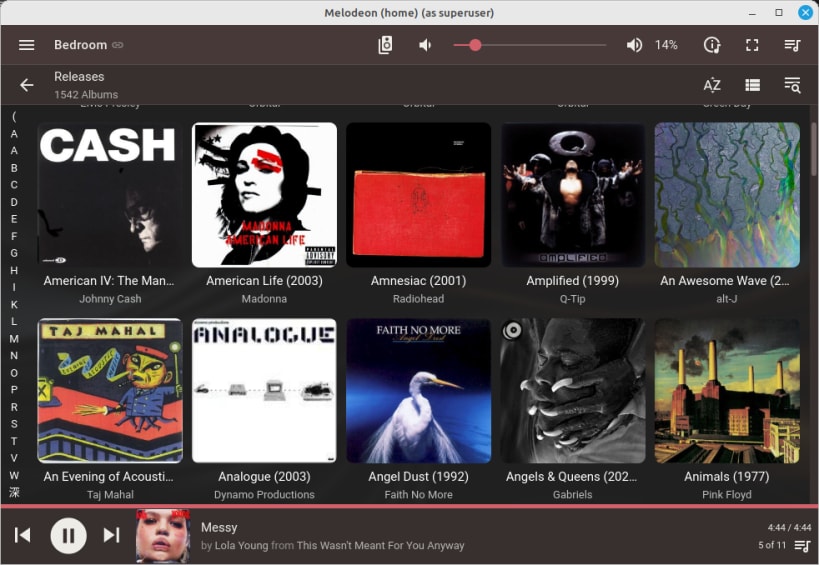Click the Angel Dust (1992) title
The width and height of the screenshot is (819, 565).
tap(418, 477)
